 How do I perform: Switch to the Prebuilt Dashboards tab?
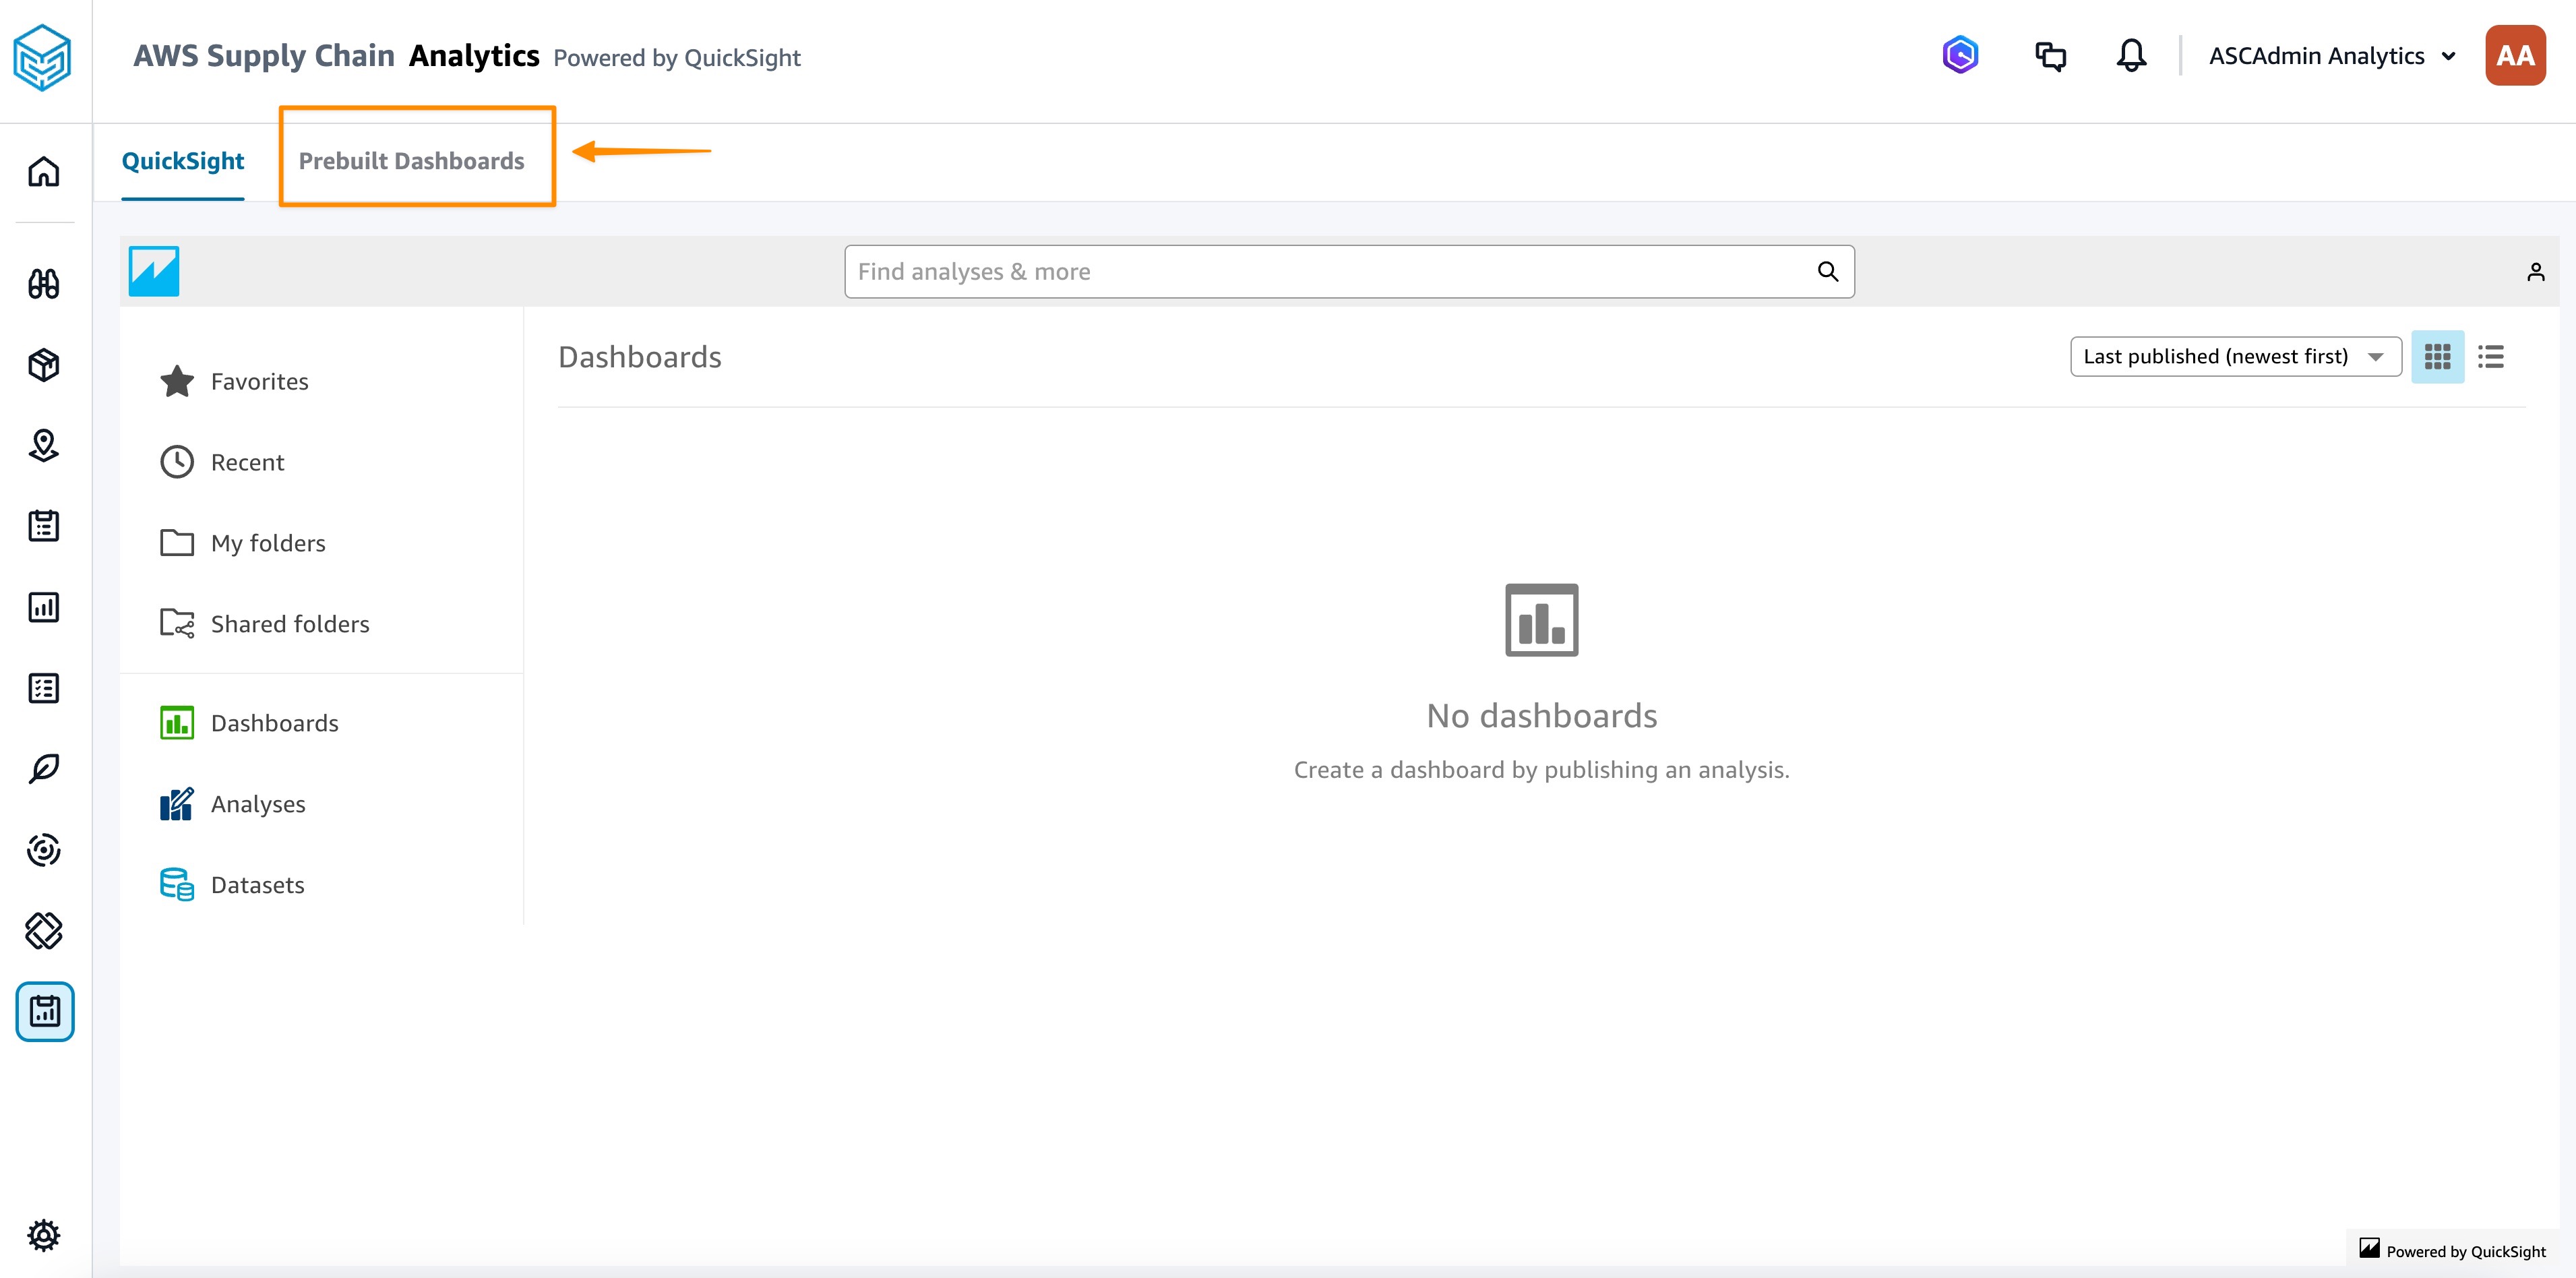point(411,161)
